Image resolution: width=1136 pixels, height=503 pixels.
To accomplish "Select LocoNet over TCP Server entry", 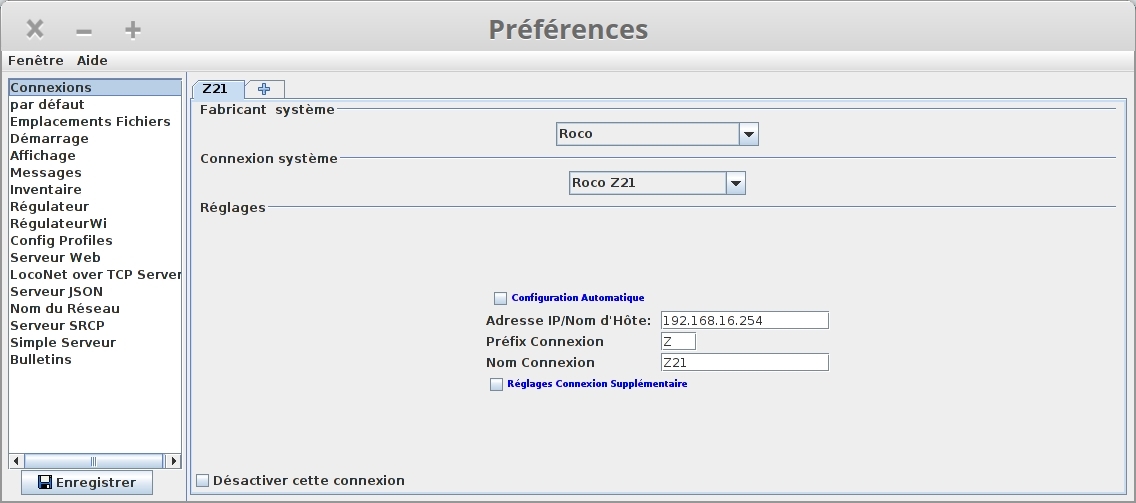I will click(x=95, y=275).
